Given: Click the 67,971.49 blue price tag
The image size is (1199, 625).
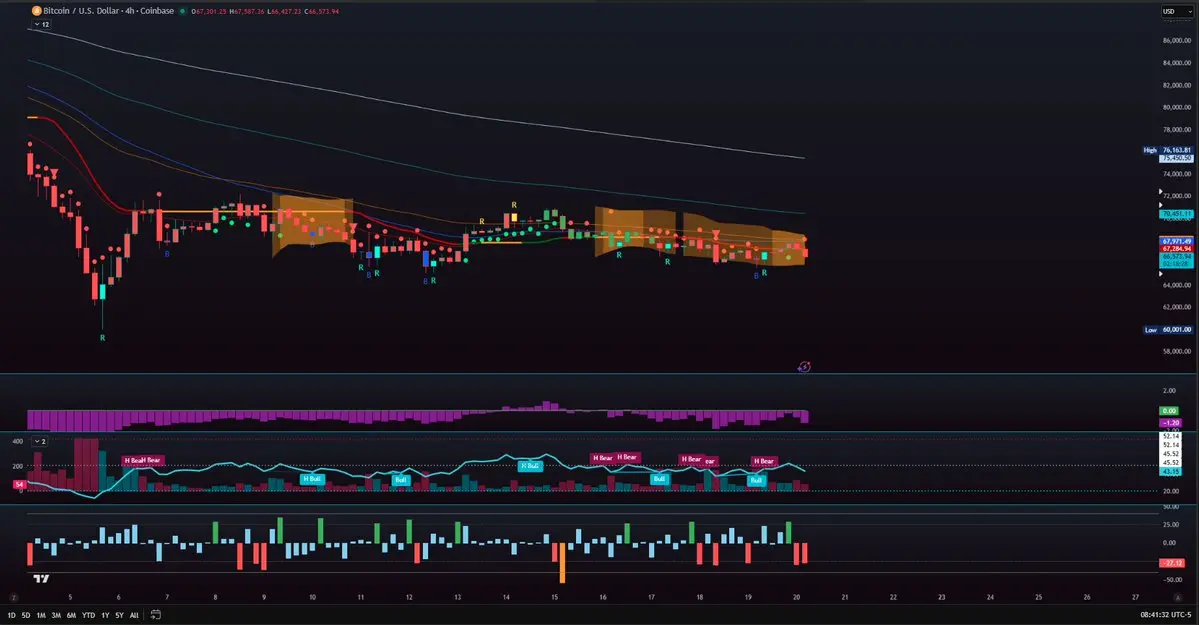Looking at the screenshot, I should pos(1176,241).
